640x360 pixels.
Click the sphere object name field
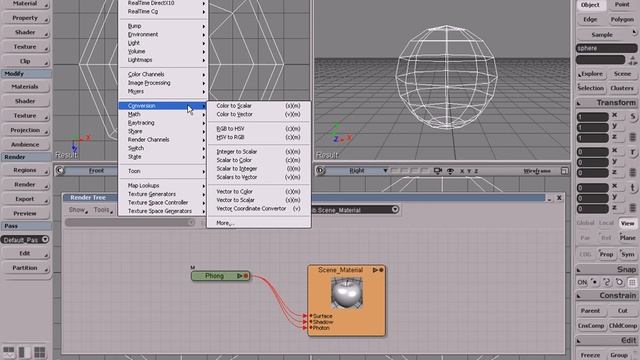607,48
